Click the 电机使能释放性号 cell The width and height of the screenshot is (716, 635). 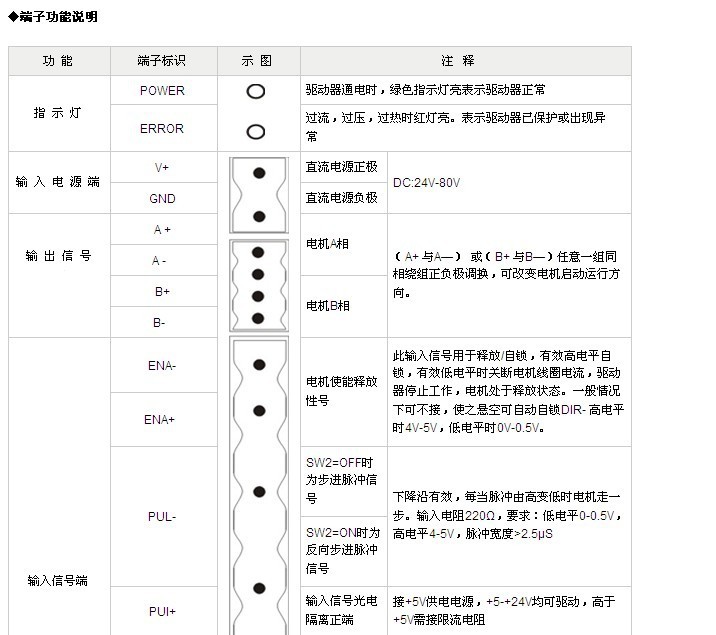pyautogui.click(x=343, y=391)
